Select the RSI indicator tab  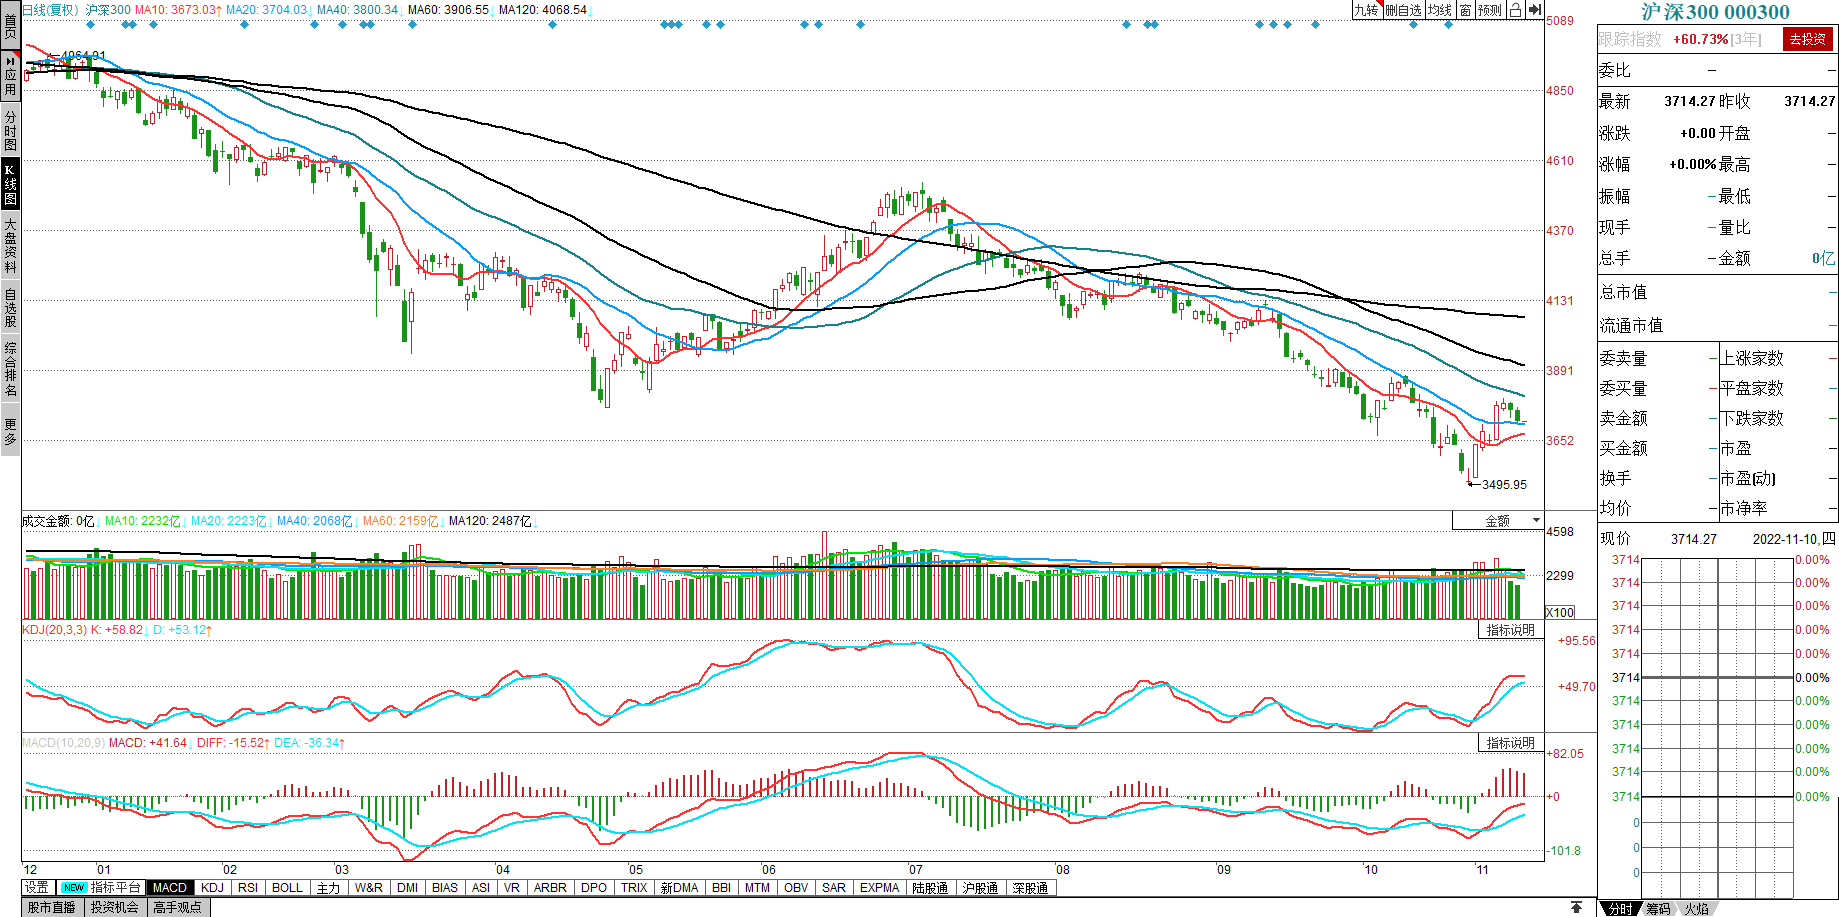tap(248, 888)
